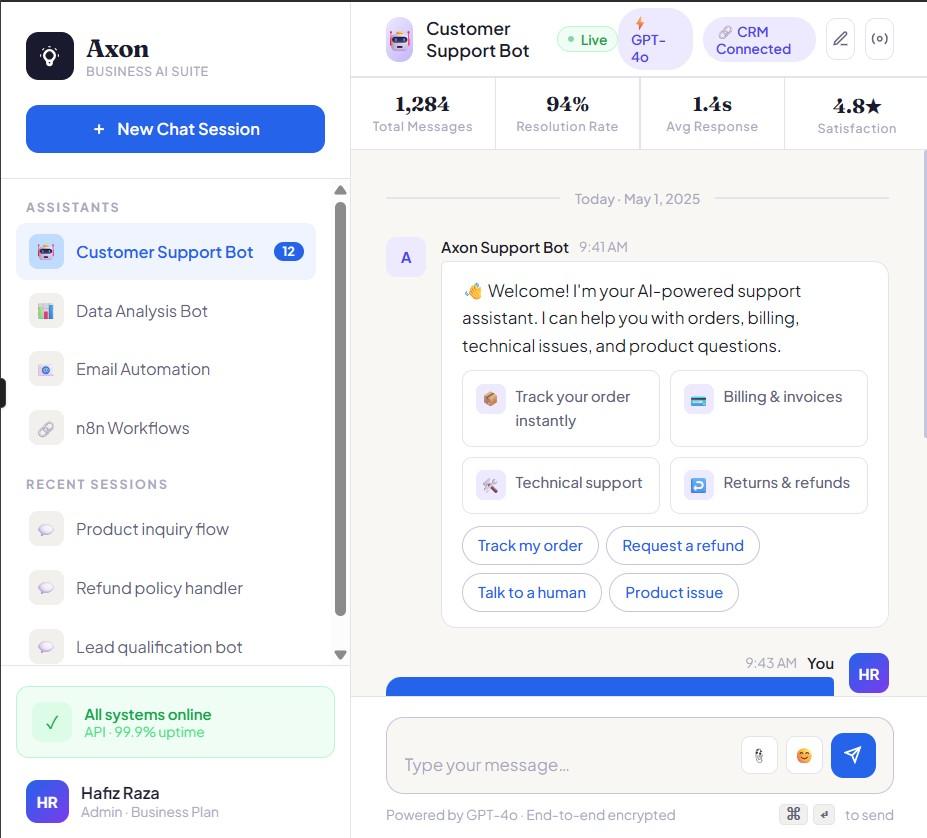The width and height of the screenshot is (927, 838).
Task: Click the sidebar scroll down arrow
Action: click(x=340, y=655)
